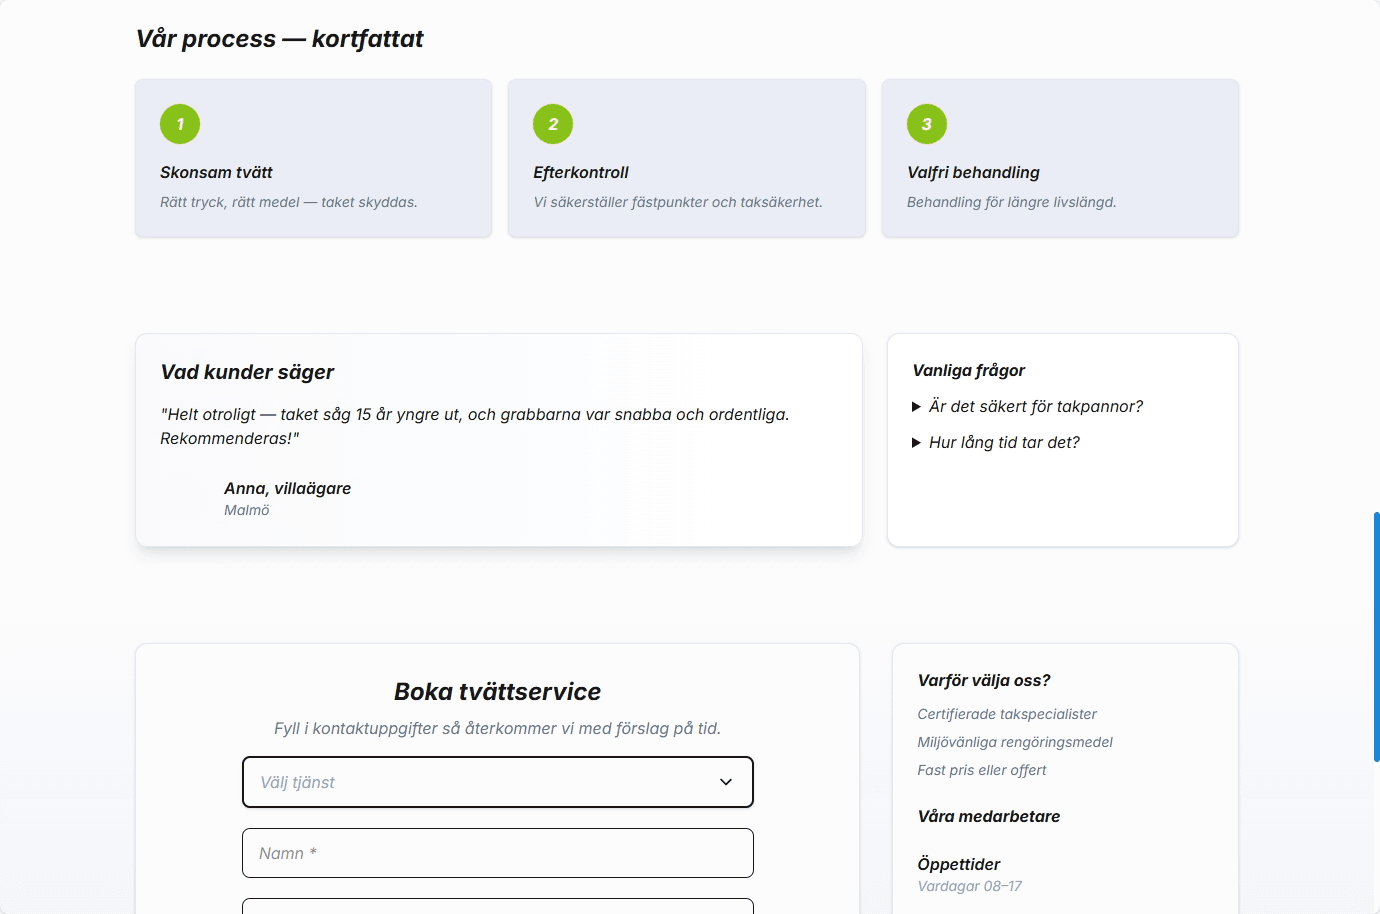The height and width of the screenshot is (914, 1380).
Task: Select the Efterkontroll process card
Action: [x=686, y=158]
